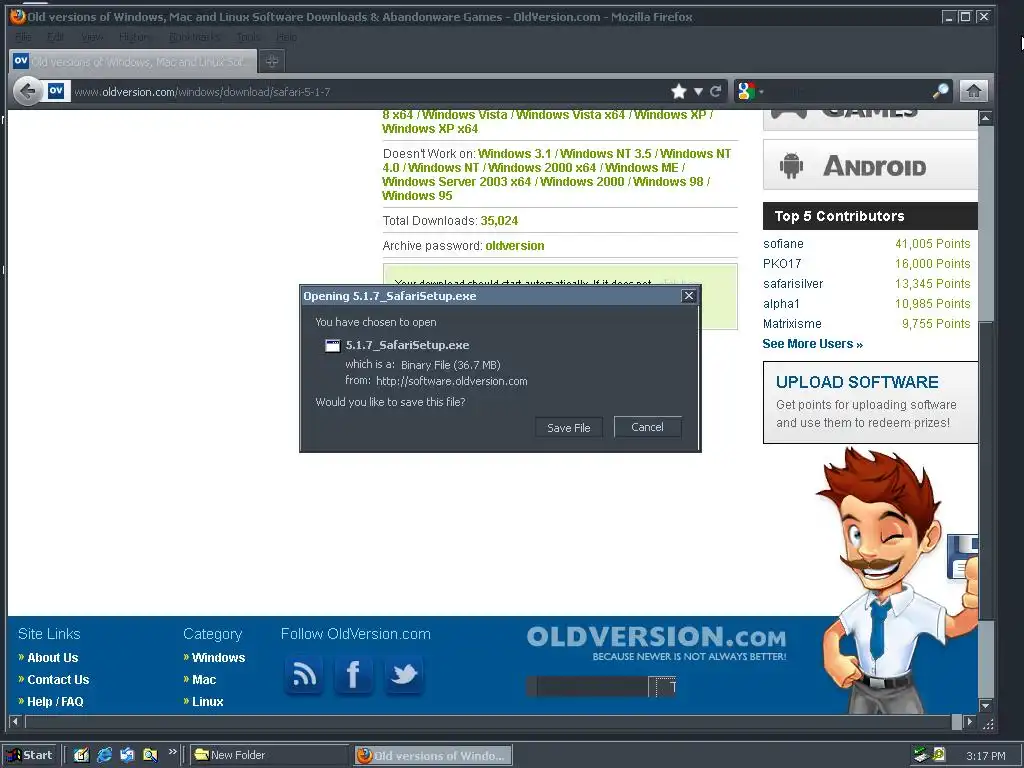
Task: Go back with the Firefox back arrow
Action: [x=27, y=91]
